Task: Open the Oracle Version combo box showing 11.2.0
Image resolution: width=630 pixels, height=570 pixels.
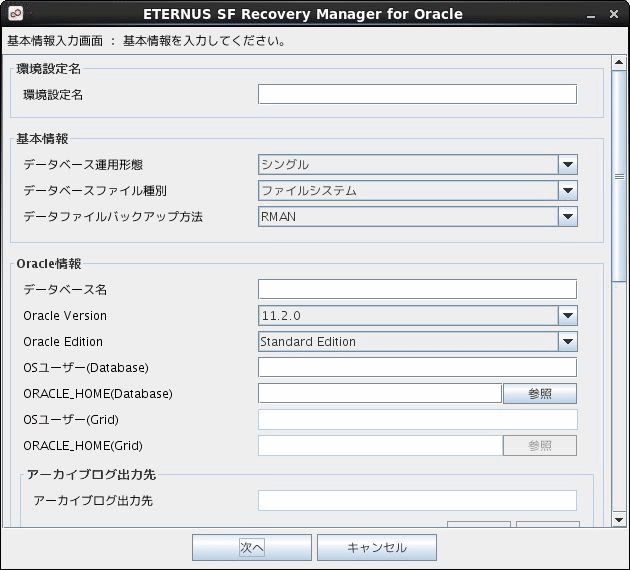Action: tap(417, 316)
